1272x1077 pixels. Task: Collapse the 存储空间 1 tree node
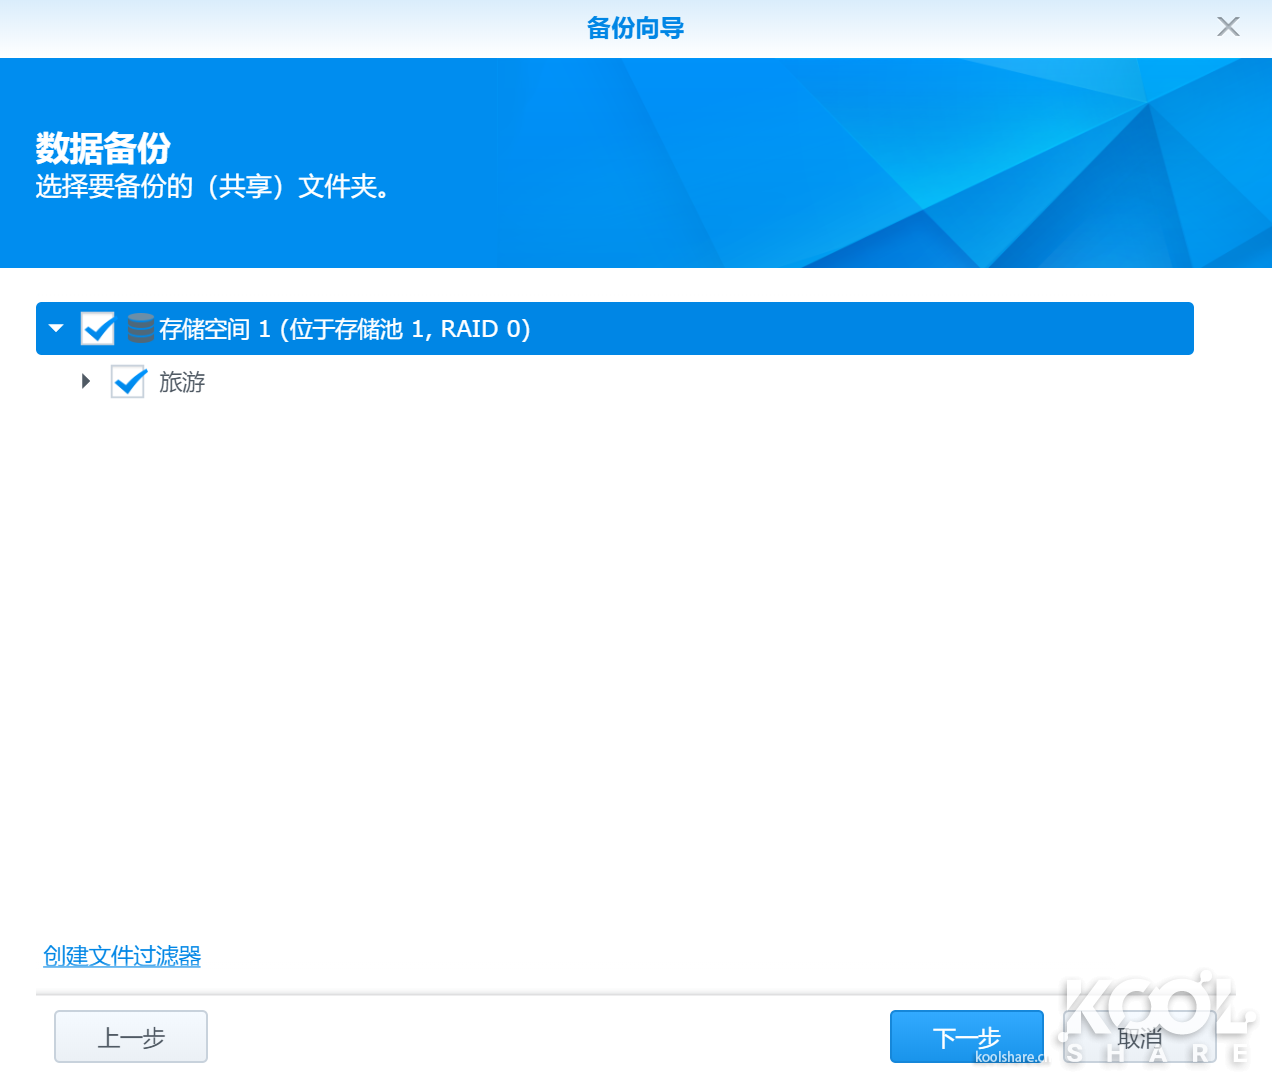56,328
